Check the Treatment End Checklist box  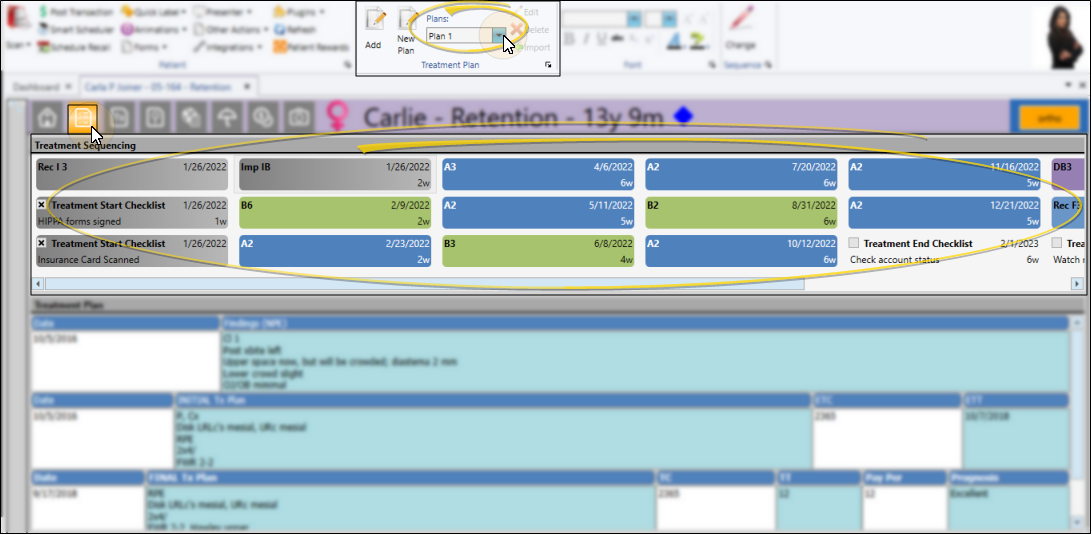point(854,243)
